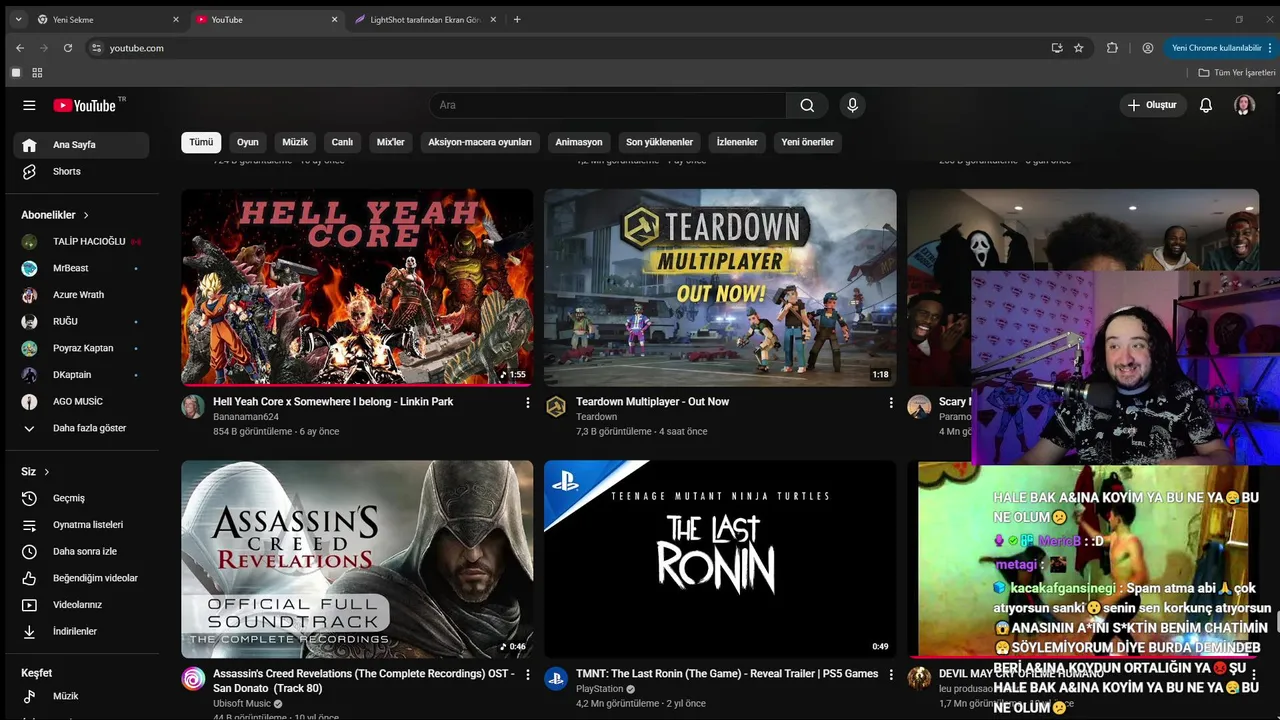Image resolution: width=1280 pixels, height=720 pixels.
Task: Select the Mix'ler filter chip
Action: tap(390, 142)
